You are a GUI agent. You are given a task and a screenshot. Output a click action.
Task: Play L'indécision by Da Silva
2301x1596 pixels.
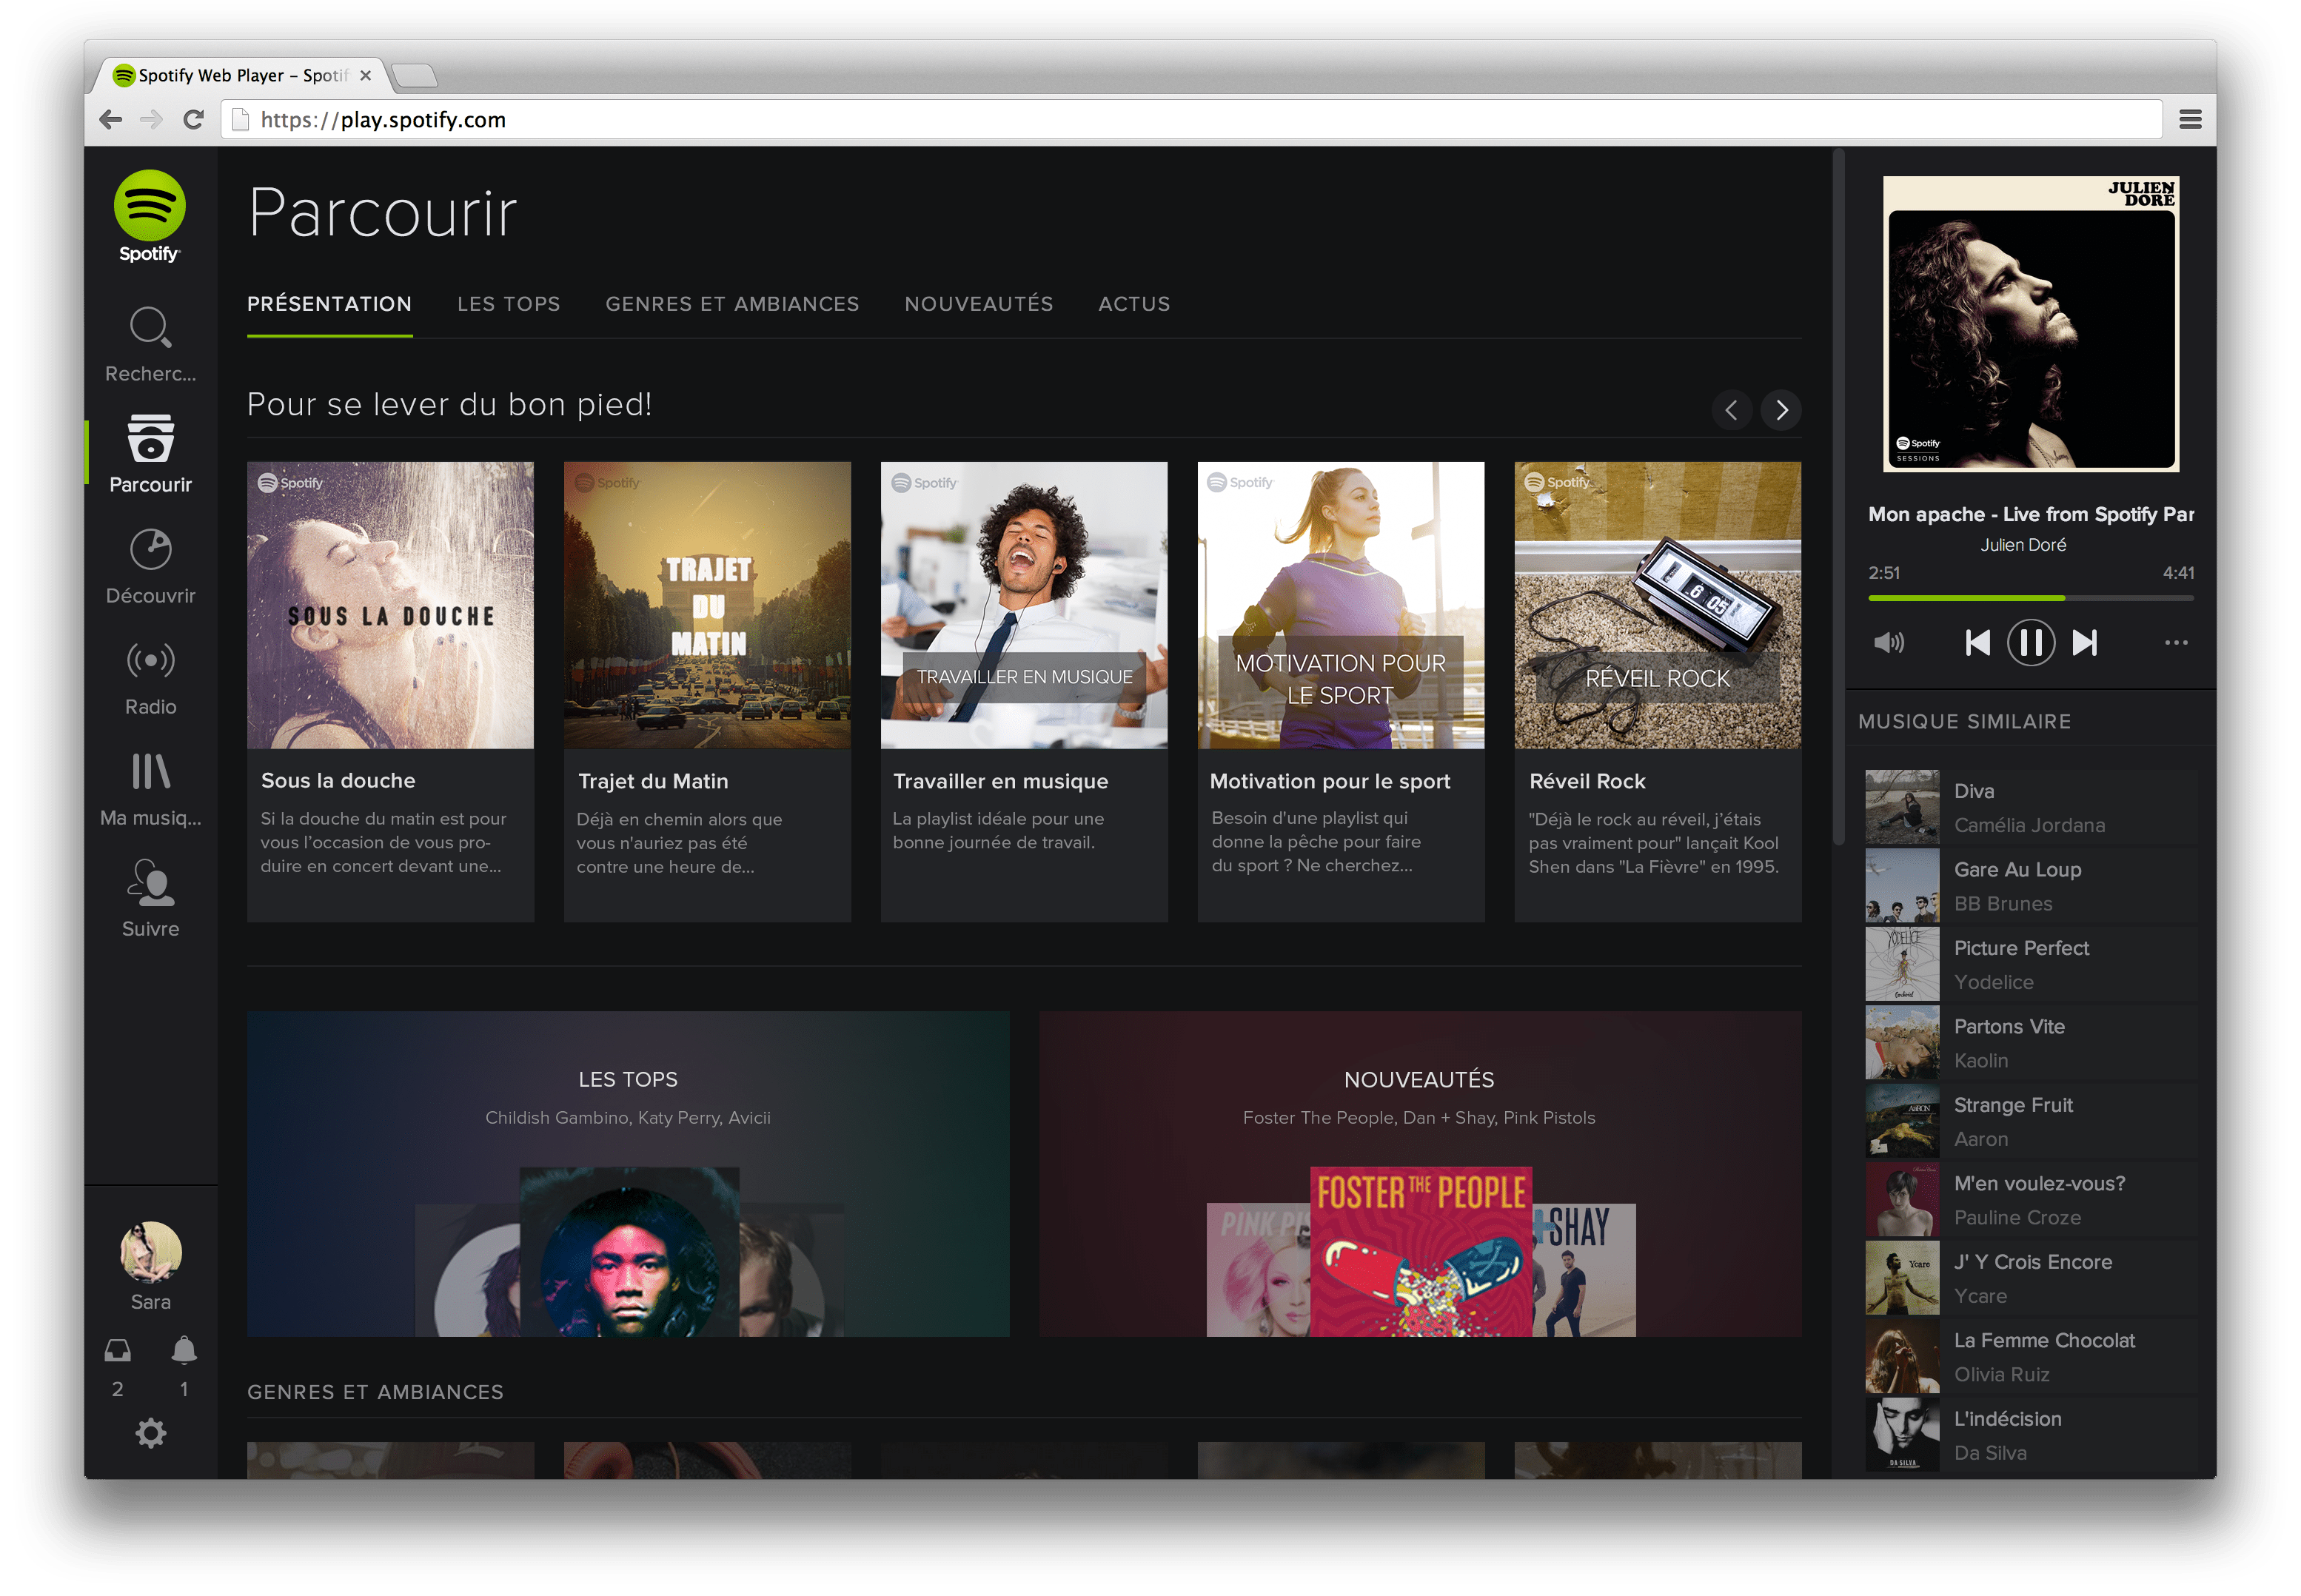[2030, 1435]
